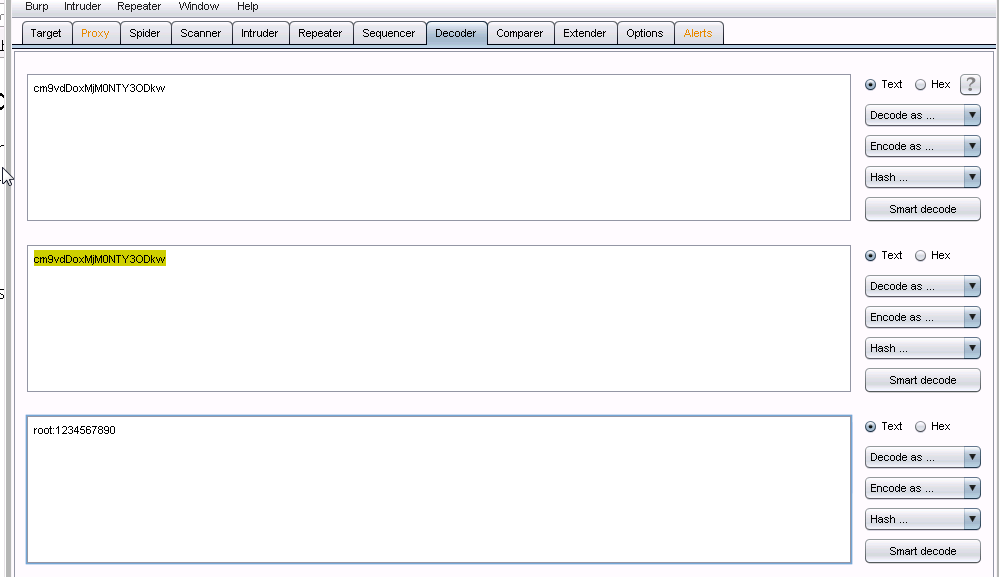Image resolution: width=999 pixels, height=577 pixels.
Task: Click first text area containing cm9vdDoxMjM0NTY3ODkw
Action: pos(439,148)
